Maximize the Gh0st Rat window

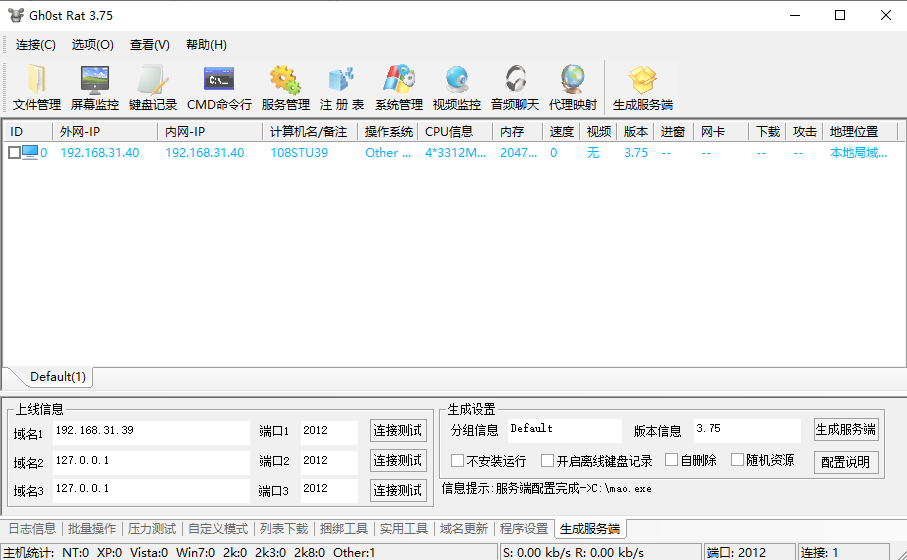840,15
